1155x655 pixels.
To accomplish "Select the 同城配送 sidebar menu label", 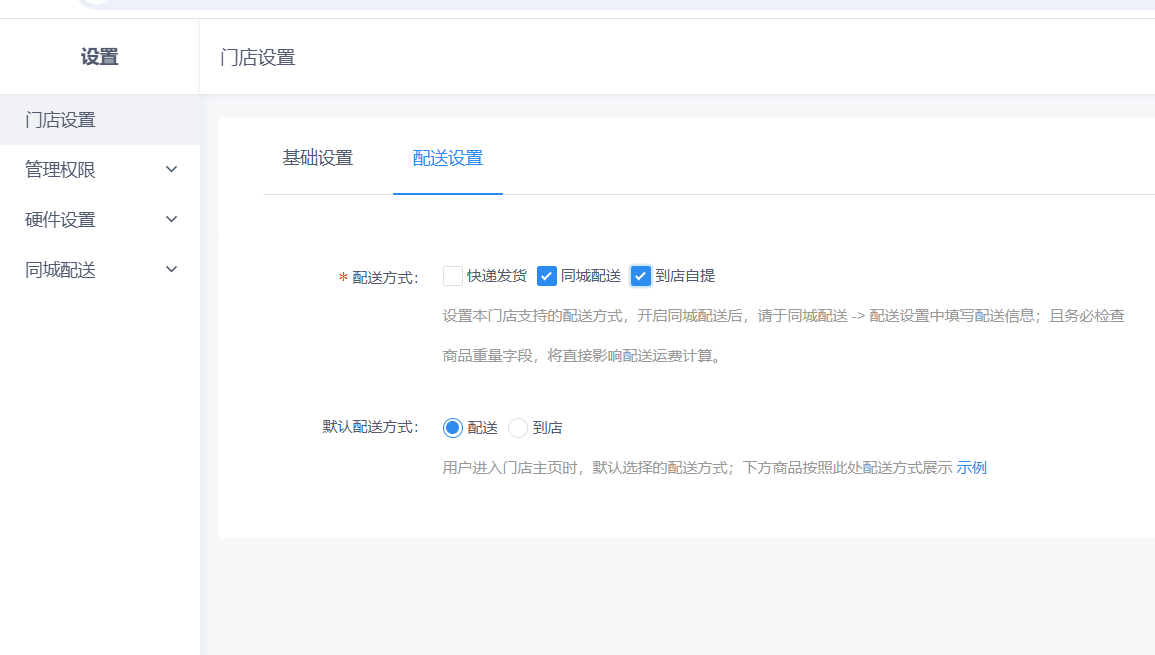I will [x=60, y=270].
